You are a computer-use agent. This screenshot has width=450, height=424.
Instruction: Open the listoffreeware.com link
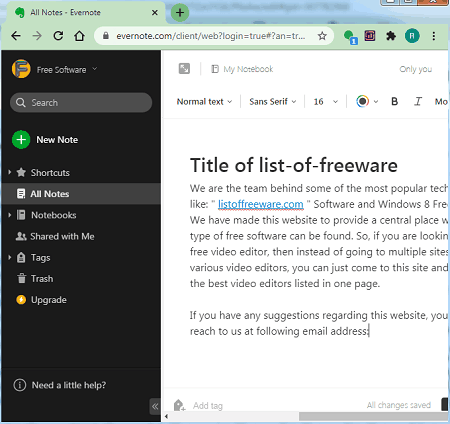click(x=261, y=204)
